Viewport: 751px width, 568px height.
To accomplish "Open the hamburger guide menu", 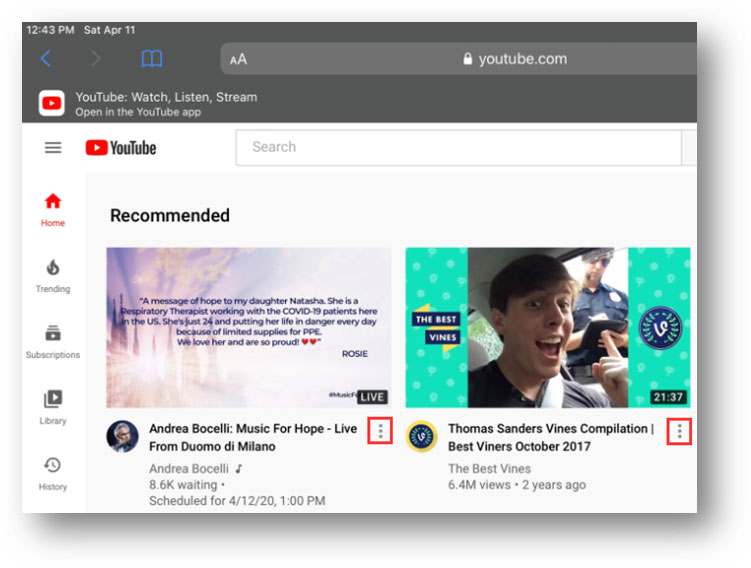I will tap(53, 147).
